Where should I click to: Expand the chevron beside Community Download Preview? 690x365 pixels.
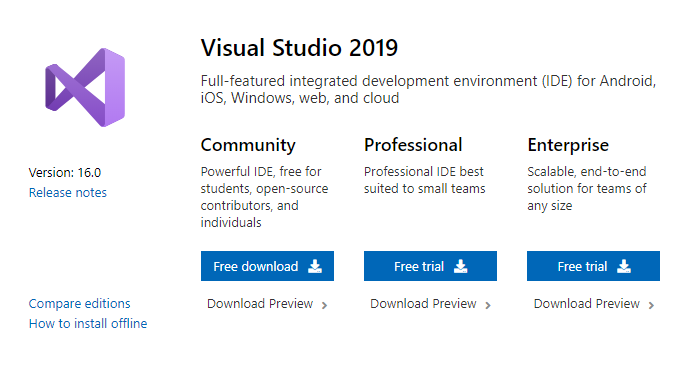pos(324,305)
